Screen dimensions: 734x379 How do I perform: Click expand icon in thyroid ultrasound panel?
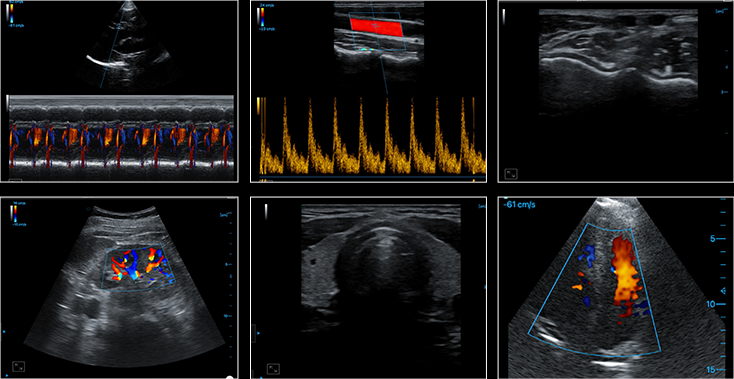[x=273, y=369]
